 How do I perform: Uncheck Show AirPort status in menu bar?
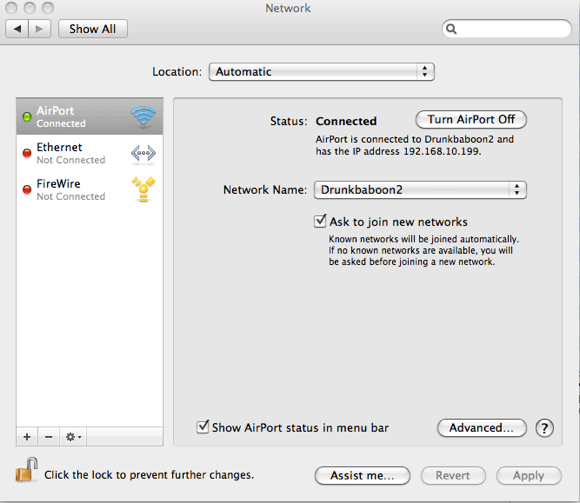pyautogui.click(x=203, y=427)
